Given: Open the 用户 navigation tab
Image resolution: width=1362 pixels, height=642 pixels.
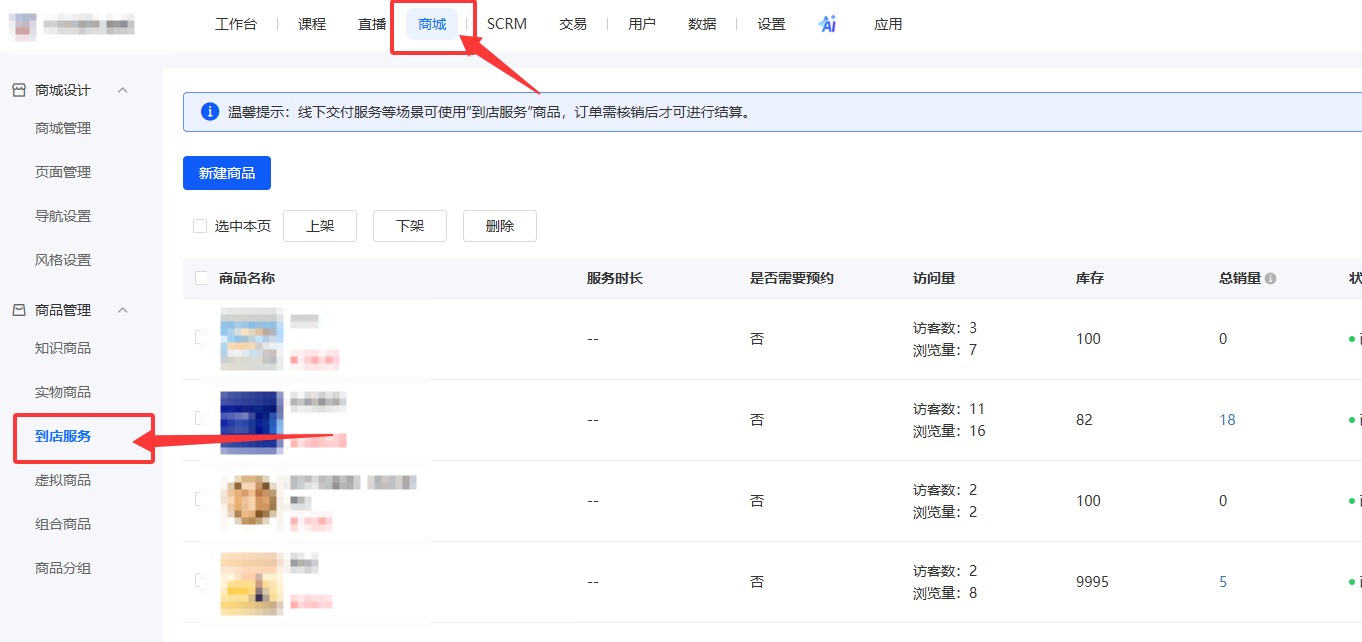Looking at the screenshot, I should (642, 24).
